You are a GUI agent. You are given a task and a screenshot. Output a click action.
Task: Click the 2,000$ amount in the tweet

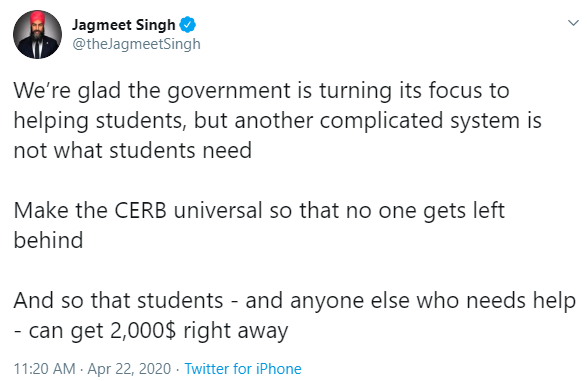[x=143, y=330]
